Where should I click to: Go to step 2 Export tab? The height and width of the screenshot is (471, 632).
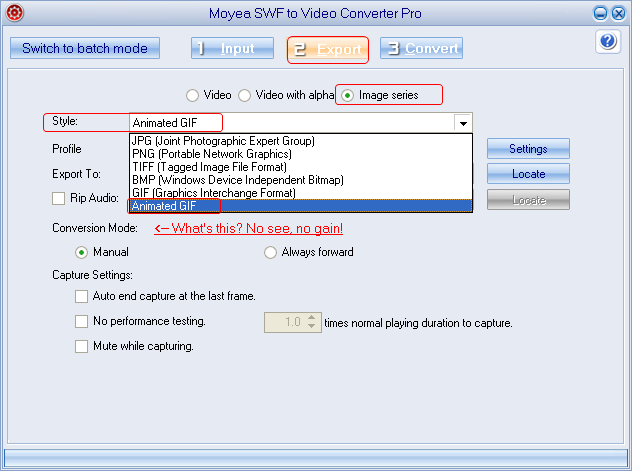pos(328,50)
